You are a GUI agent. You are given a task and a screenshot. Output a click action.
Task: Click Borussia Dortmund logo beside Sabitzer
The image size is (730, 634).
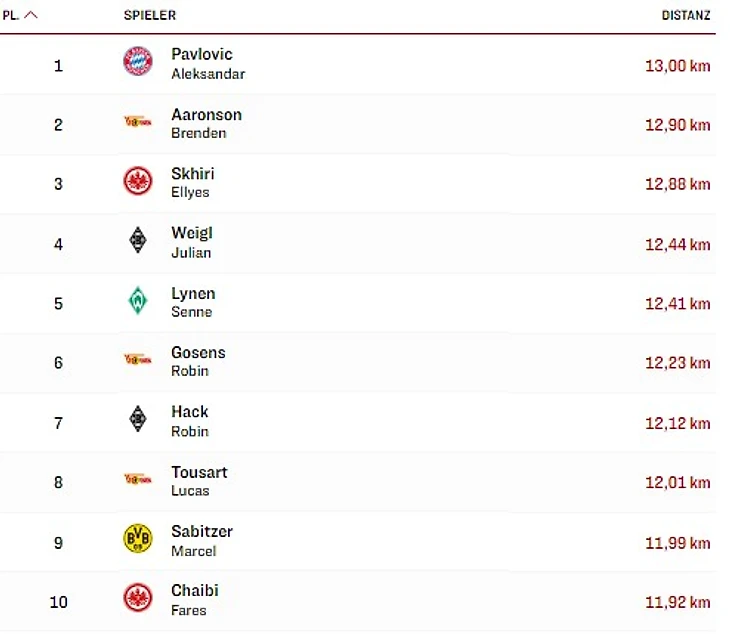click(138, 539)
